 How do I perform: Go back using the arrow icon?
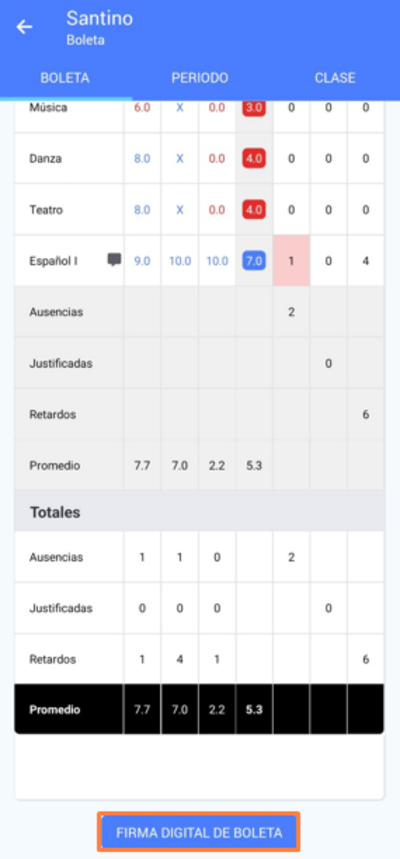(x=25, y=27)
